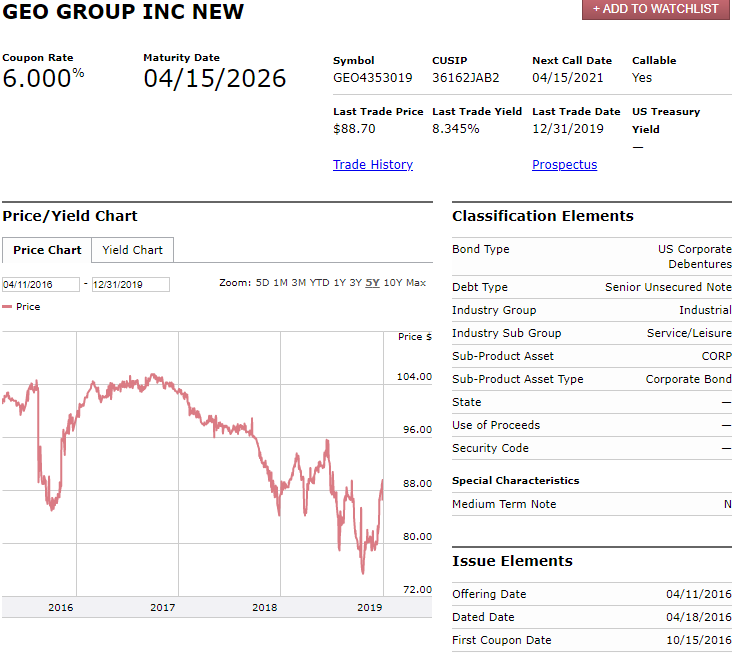Click the Senior Unsecured Note debt type value
This screenshot has width=738, height=653.
[x=668, y=287]
